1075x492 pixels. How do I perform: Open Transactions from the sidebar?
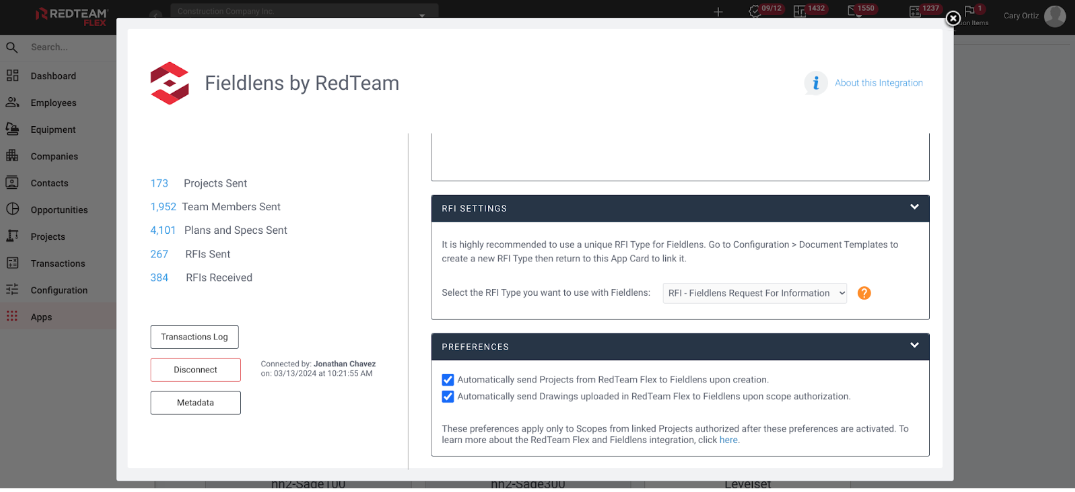coord(58,263)
